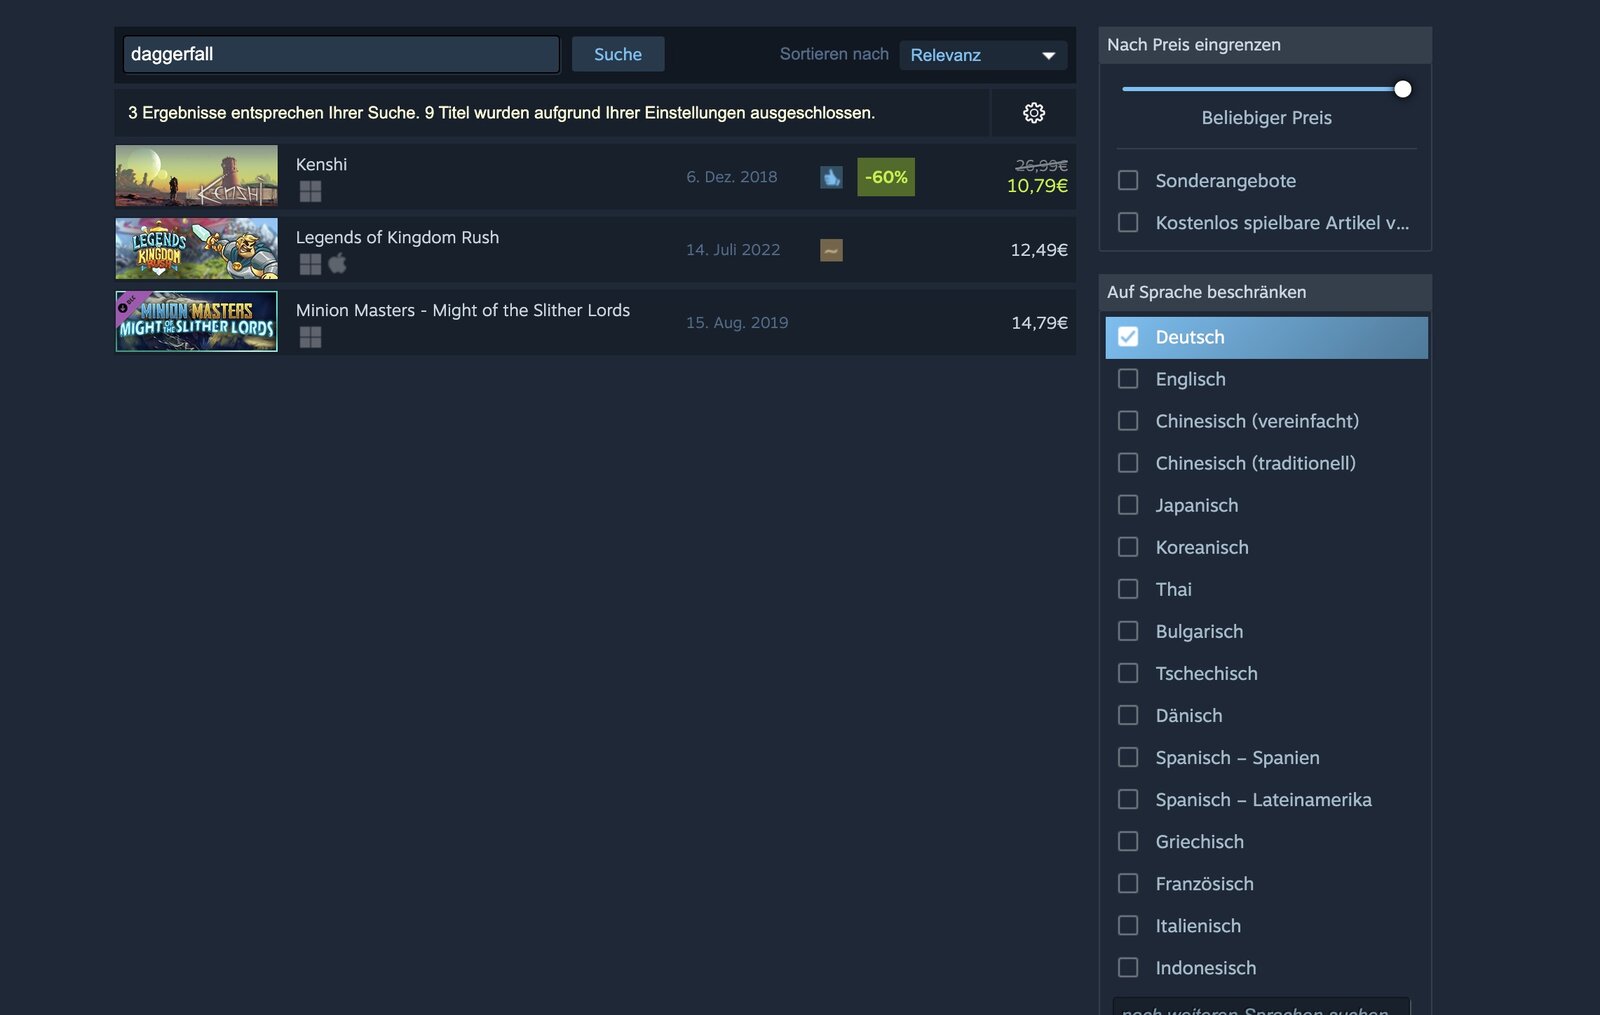Click the -60% discount badge on Kenshi
The image size is (1600, 1015).
point(886,177)
